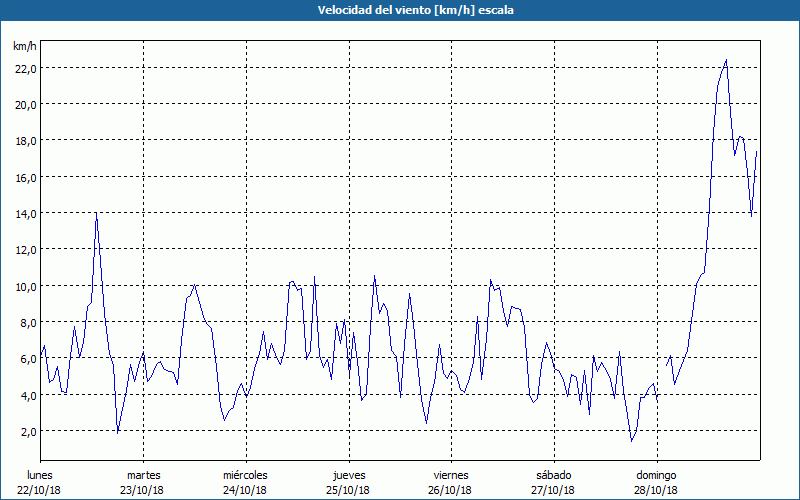Viewport: 800px width, 500px height.
Task: Click the lowest wind dip late sábado
Action: click(632, 441)
